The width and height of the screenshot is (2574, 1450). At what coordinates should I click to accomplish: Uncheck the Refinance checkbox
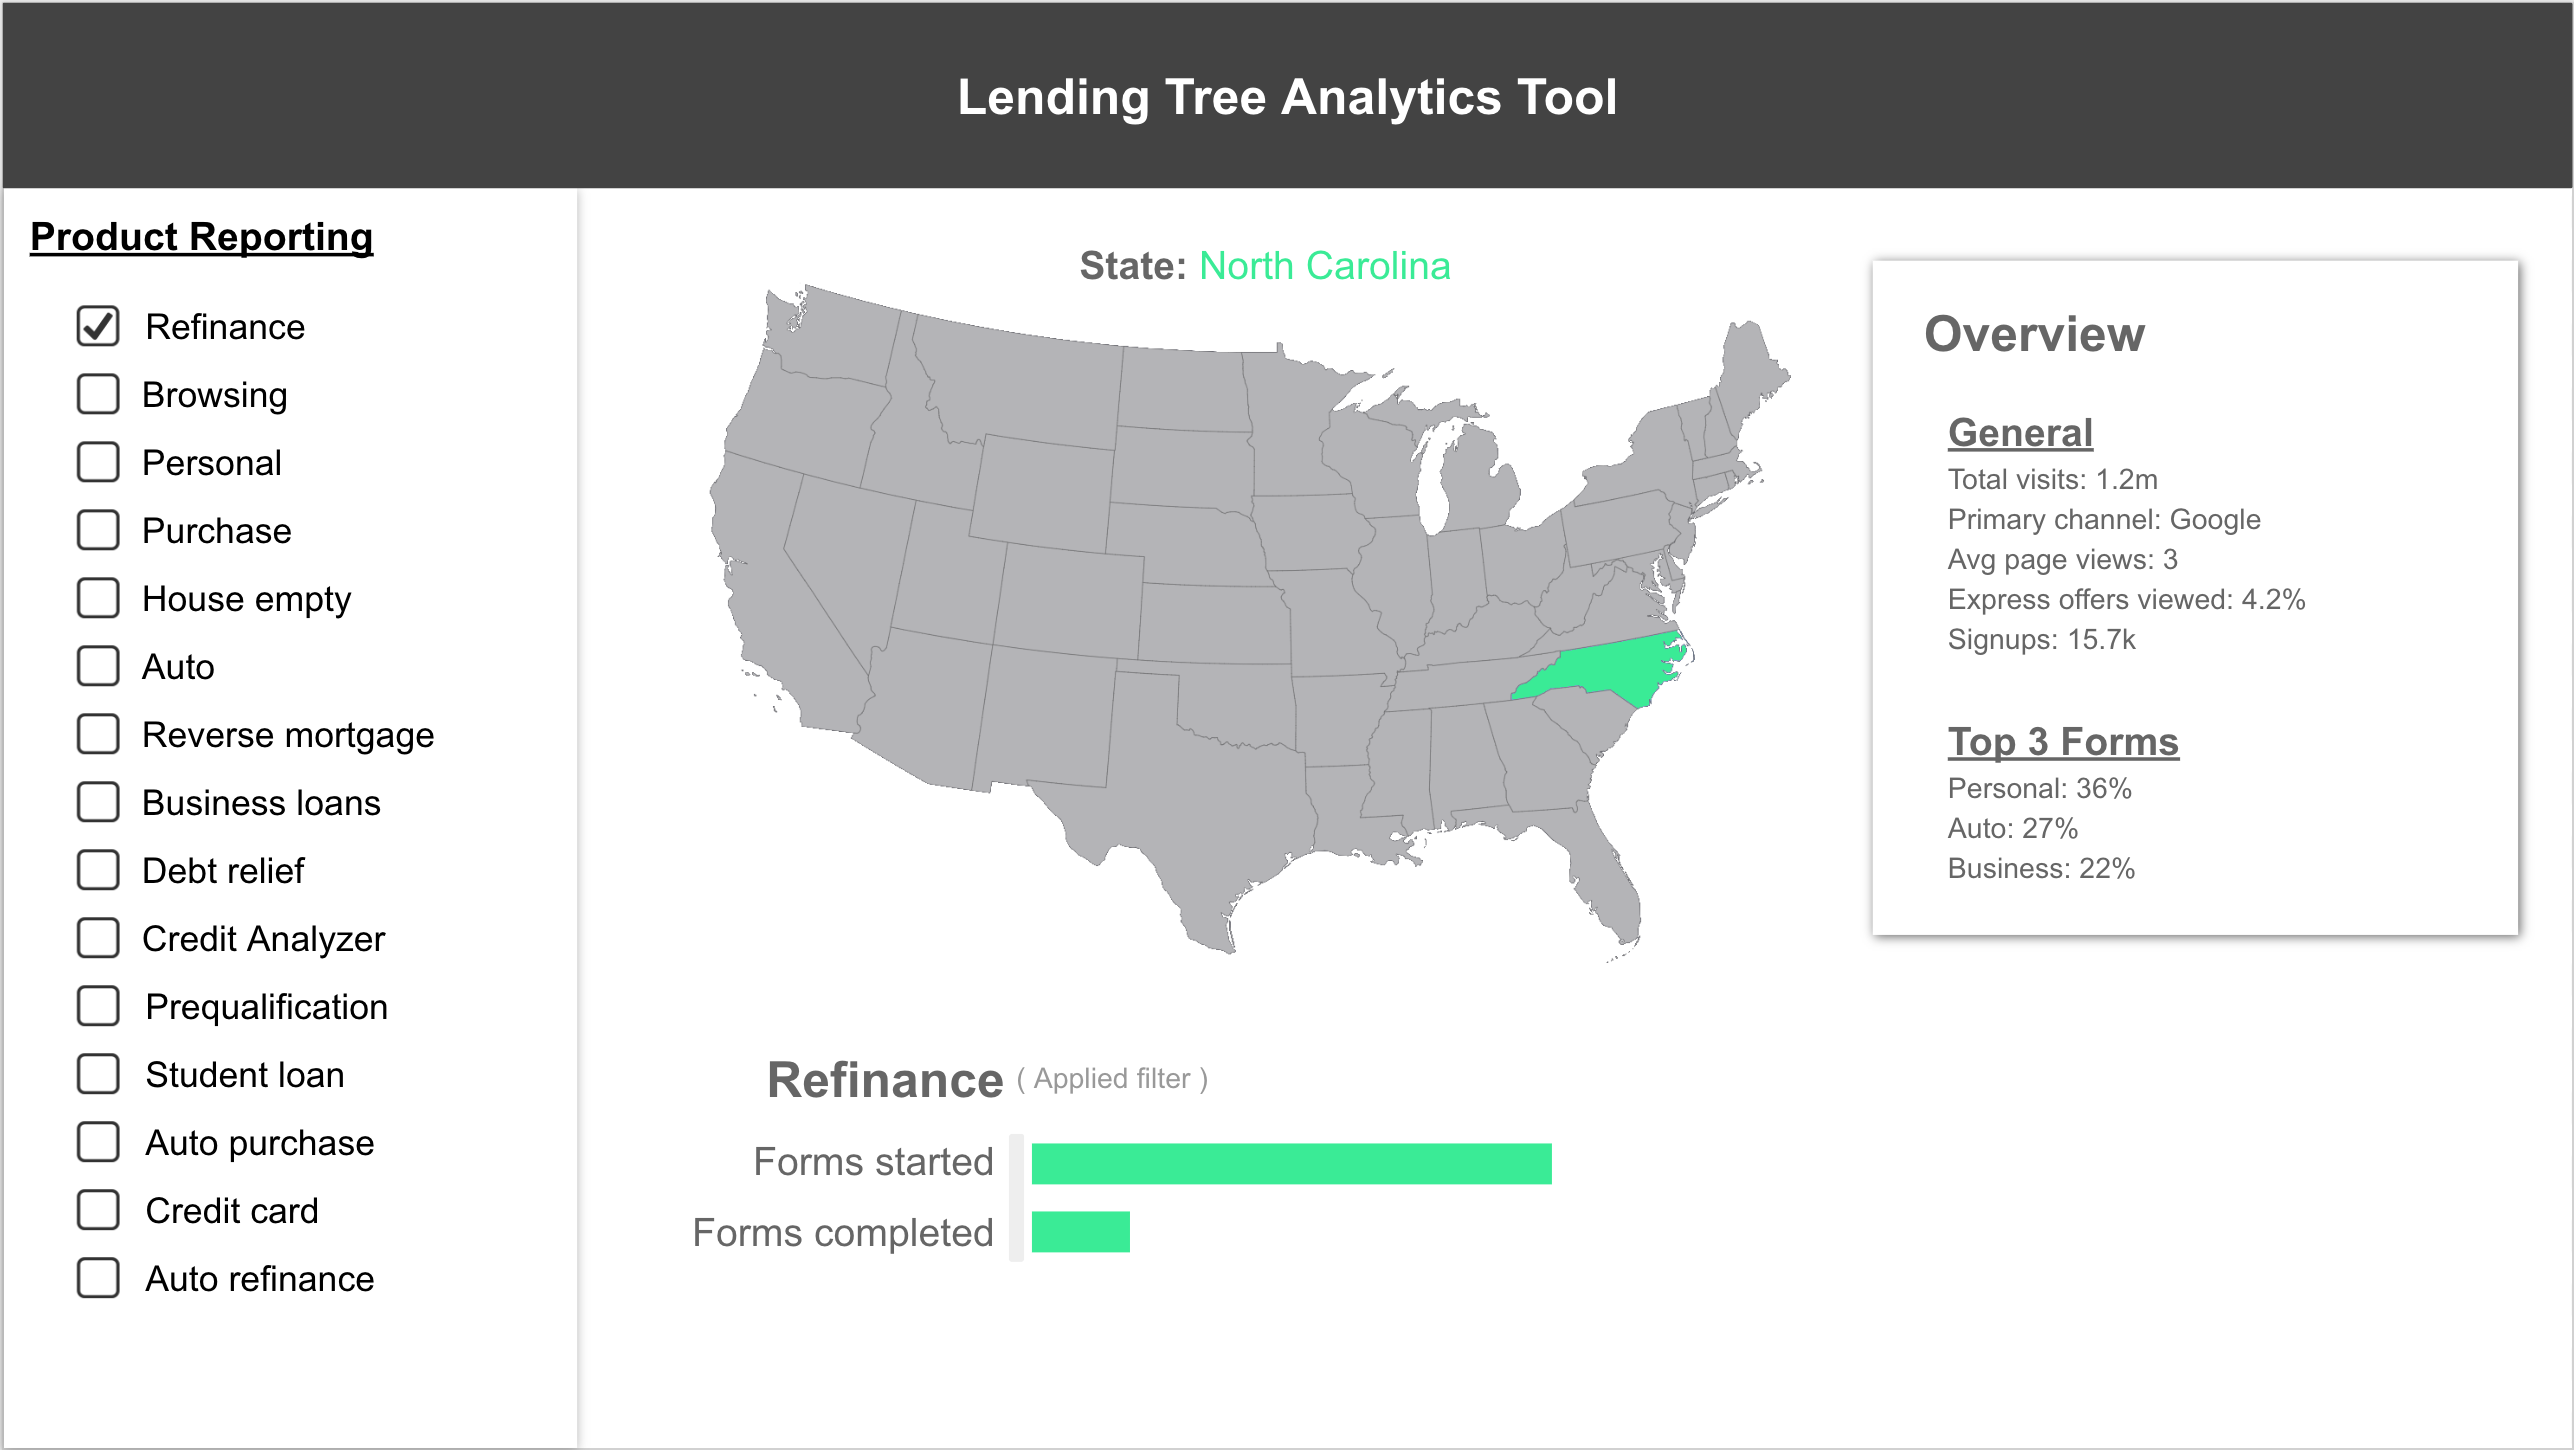[98, 327]
